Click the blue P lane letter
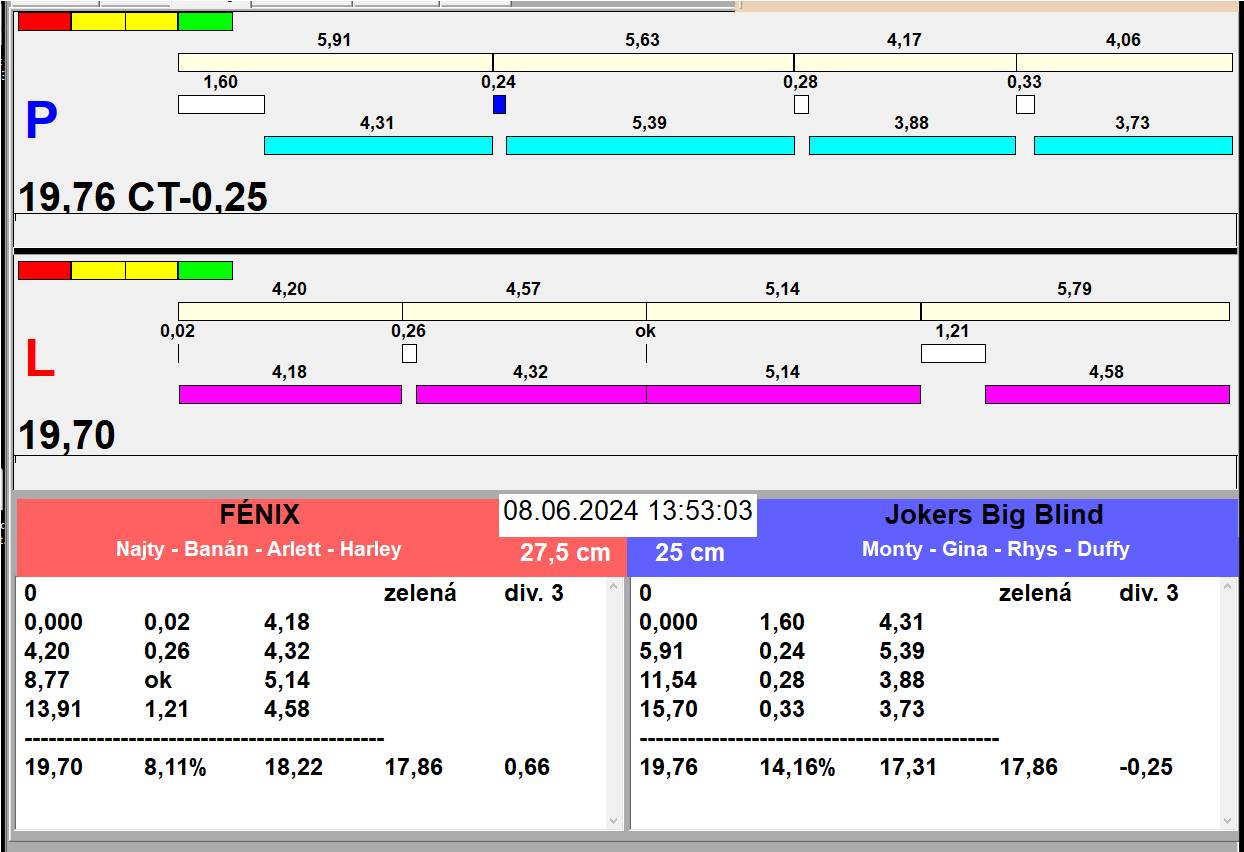Image resolution: width=1244 pixels, height=852 pixels. [41, 121]
